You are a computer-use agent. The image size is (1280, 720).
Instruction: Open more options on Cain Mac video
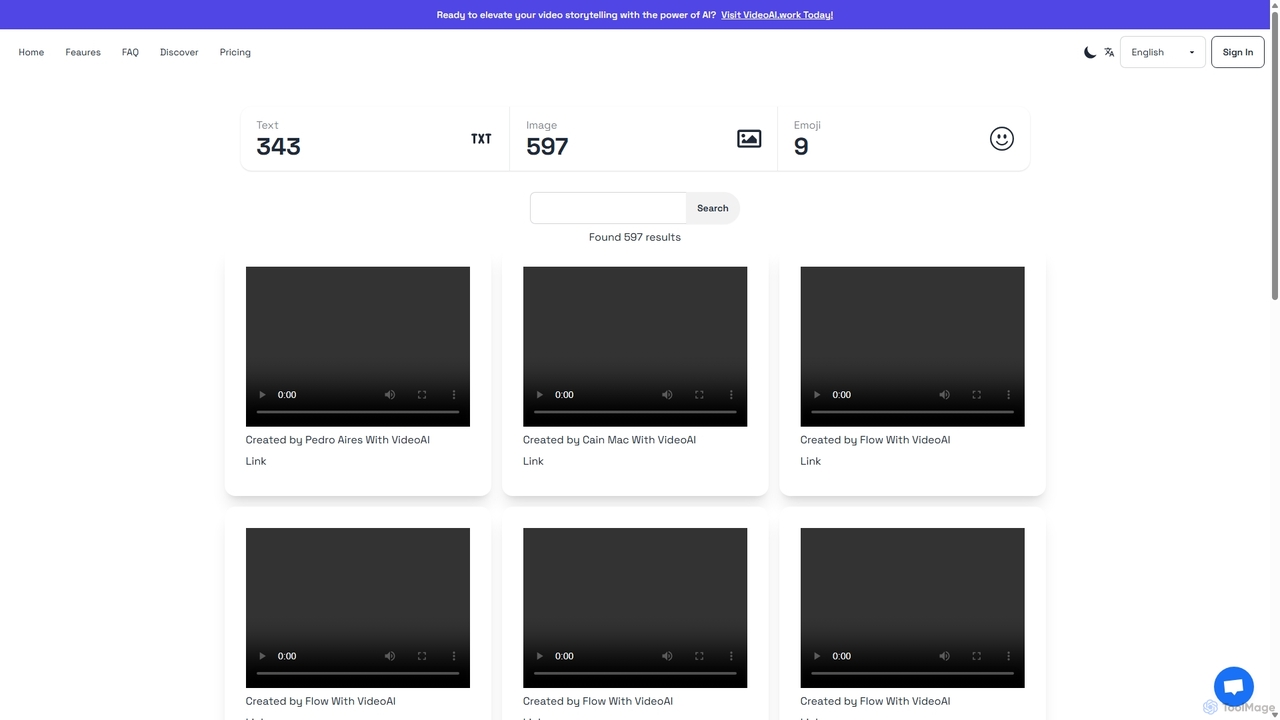[731, 395]
